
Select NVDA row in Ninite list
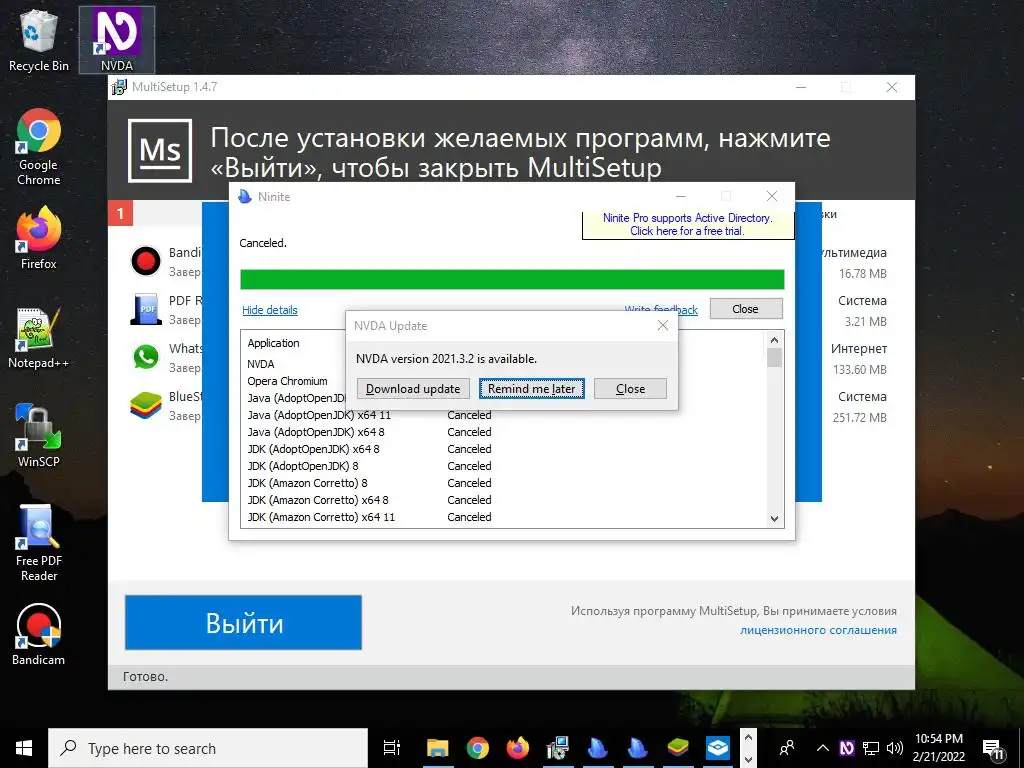pos(261,364)
